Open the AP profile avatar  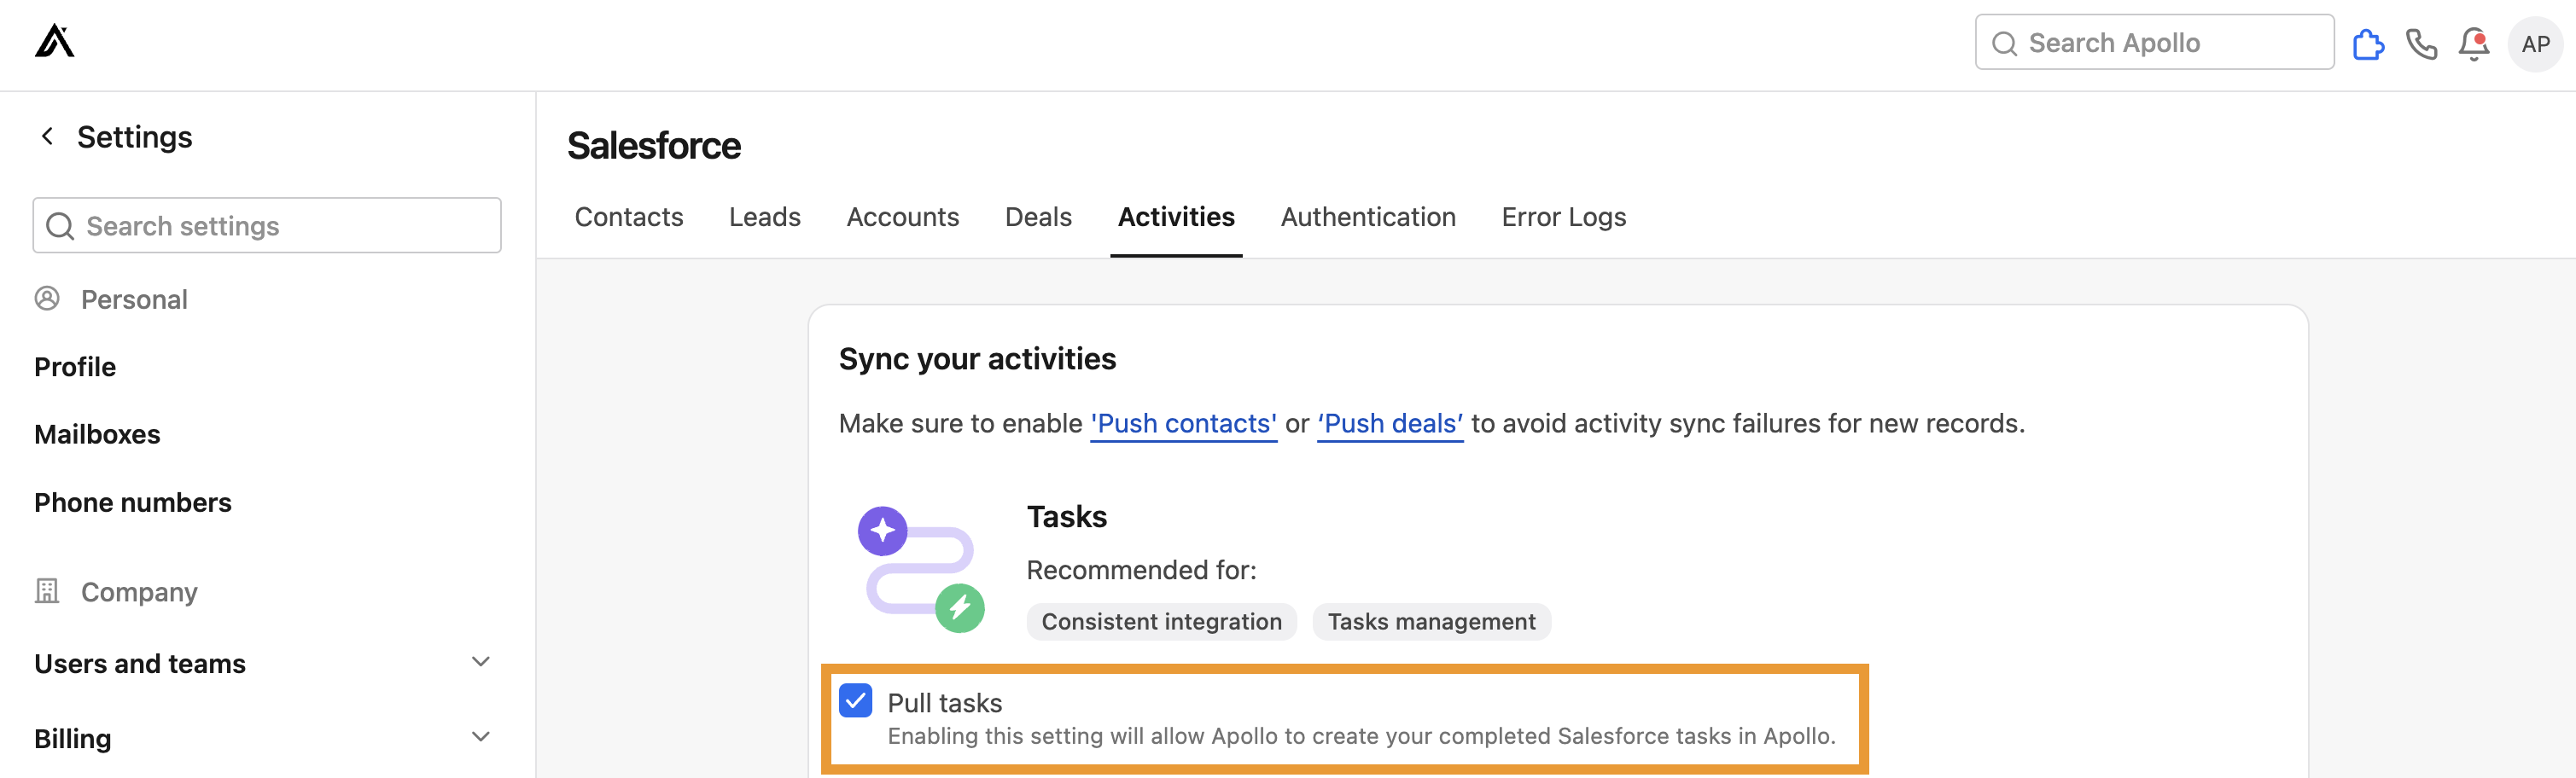2535,44
